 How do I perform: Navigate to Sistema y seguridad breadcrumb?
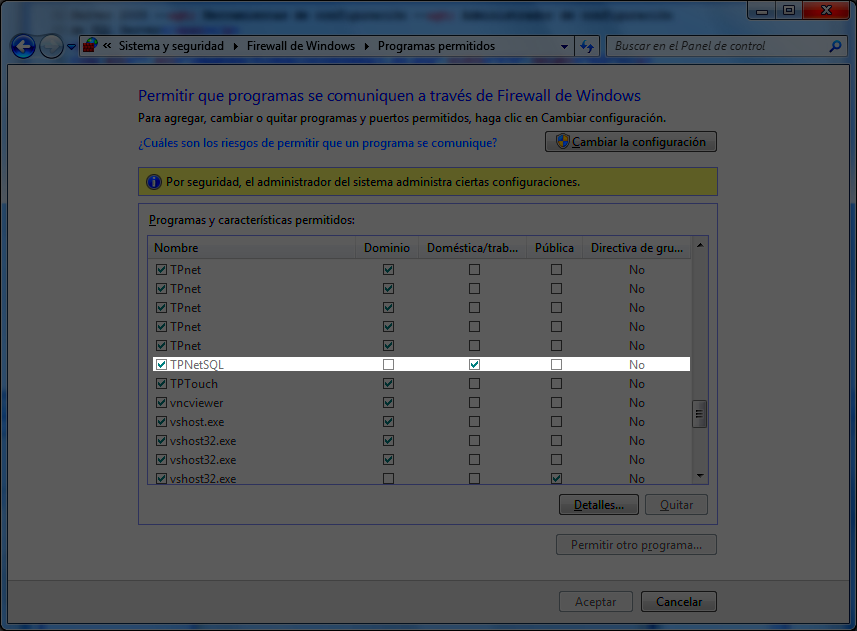pos(171,46)
